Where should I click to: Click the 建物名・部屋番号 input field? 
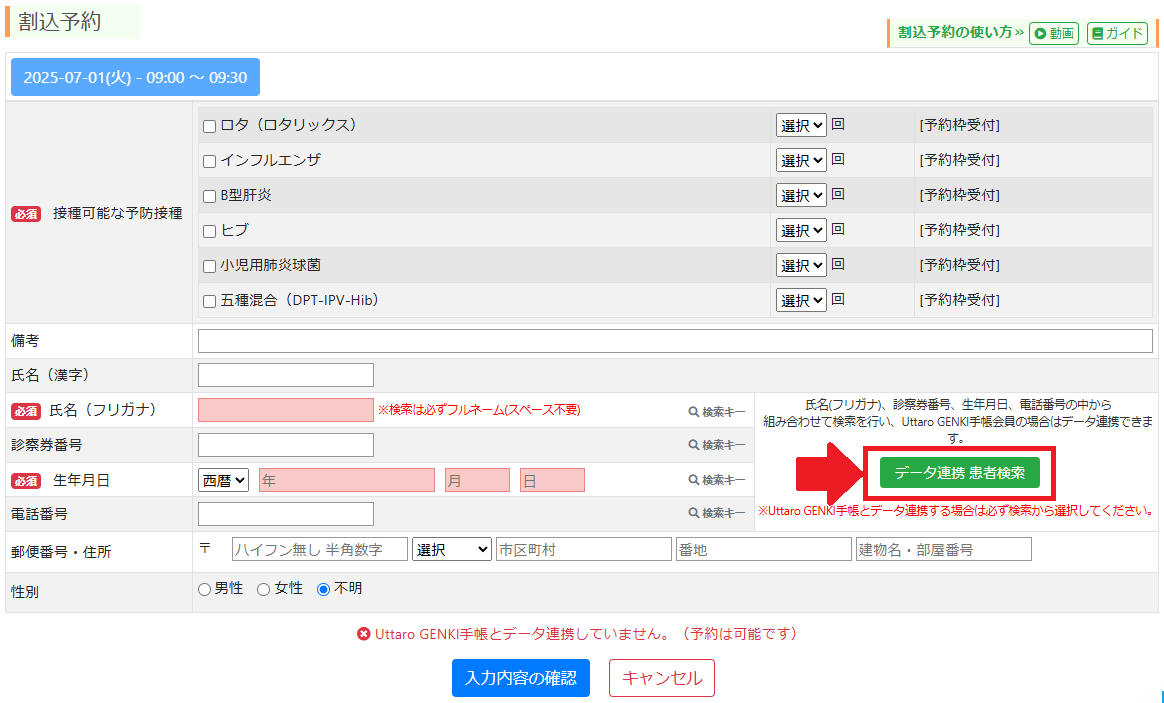point(944,549)
